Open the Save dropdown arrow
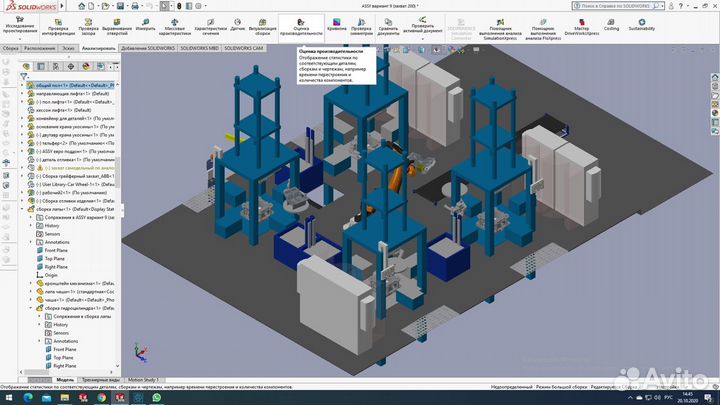The height and width of the screenshot is (405, 720). click(126, 6)
